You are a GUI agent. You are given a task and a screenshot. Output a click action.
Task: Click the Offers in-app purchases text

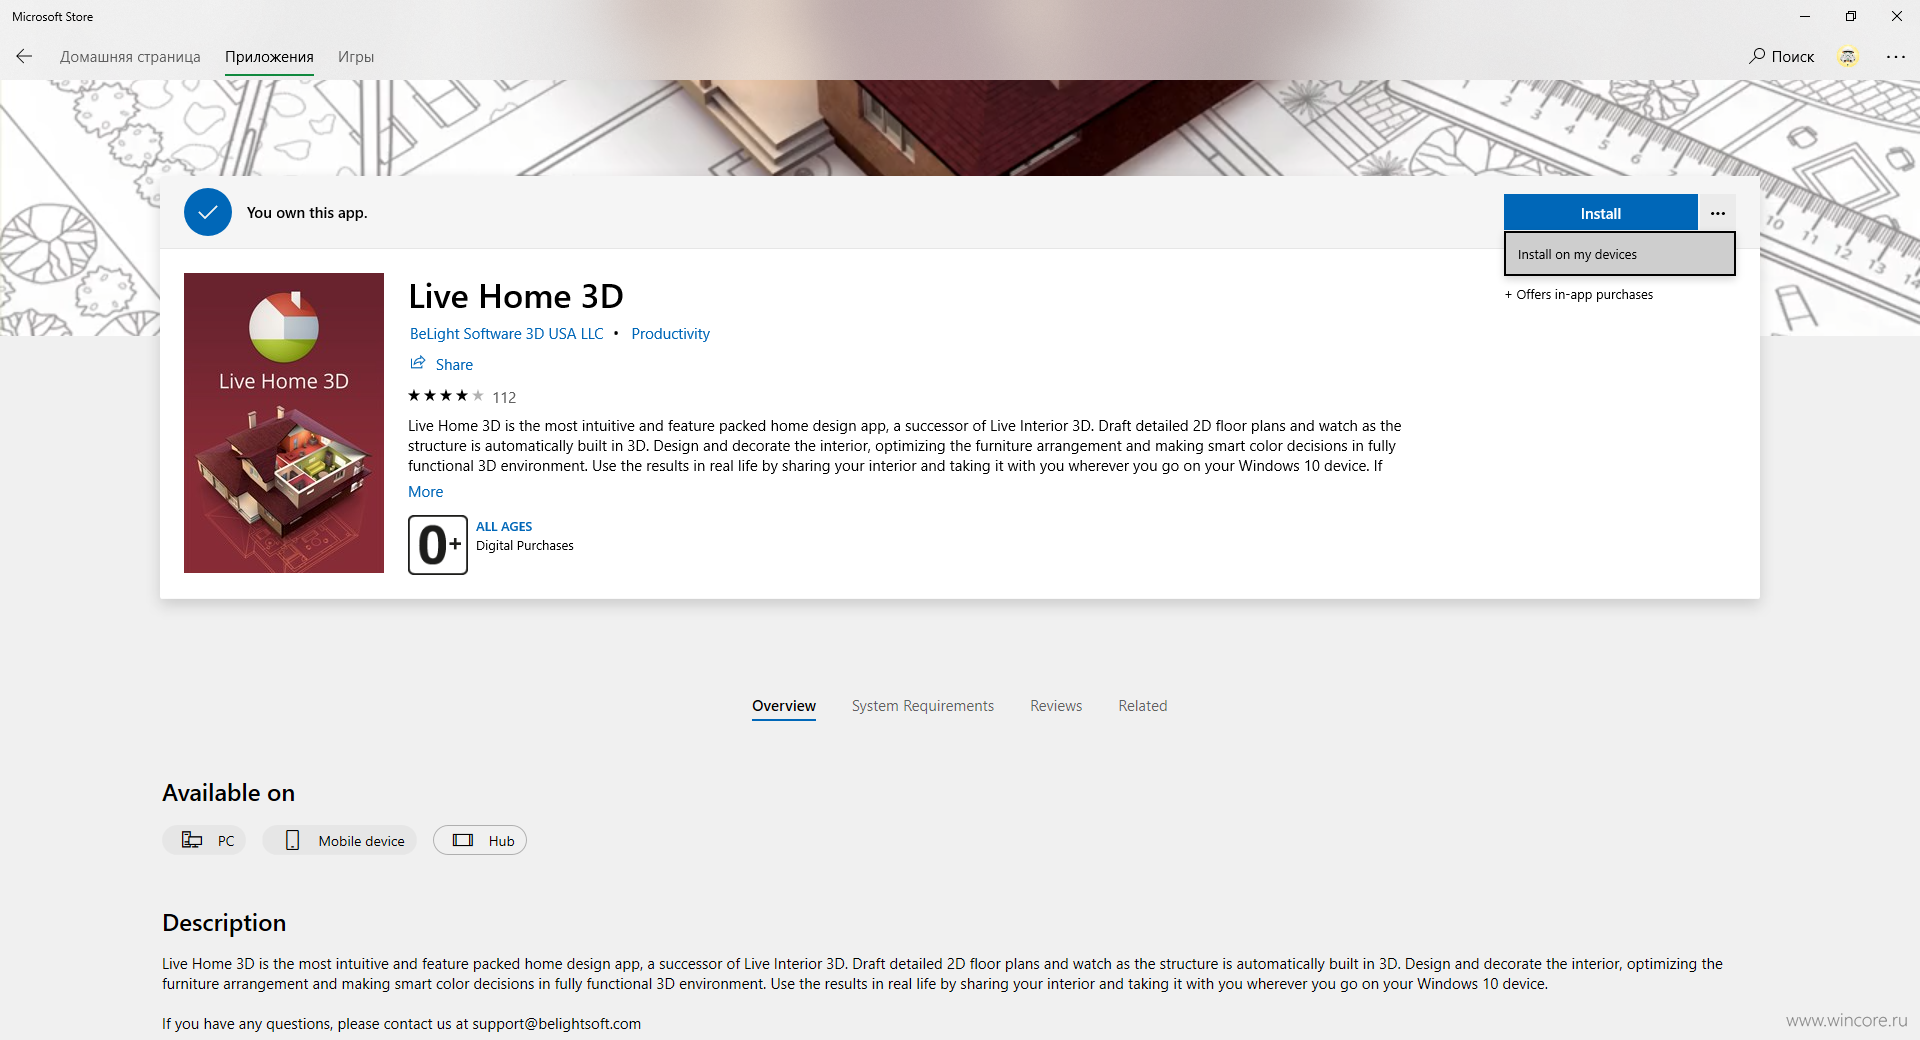click(1579, 295)
